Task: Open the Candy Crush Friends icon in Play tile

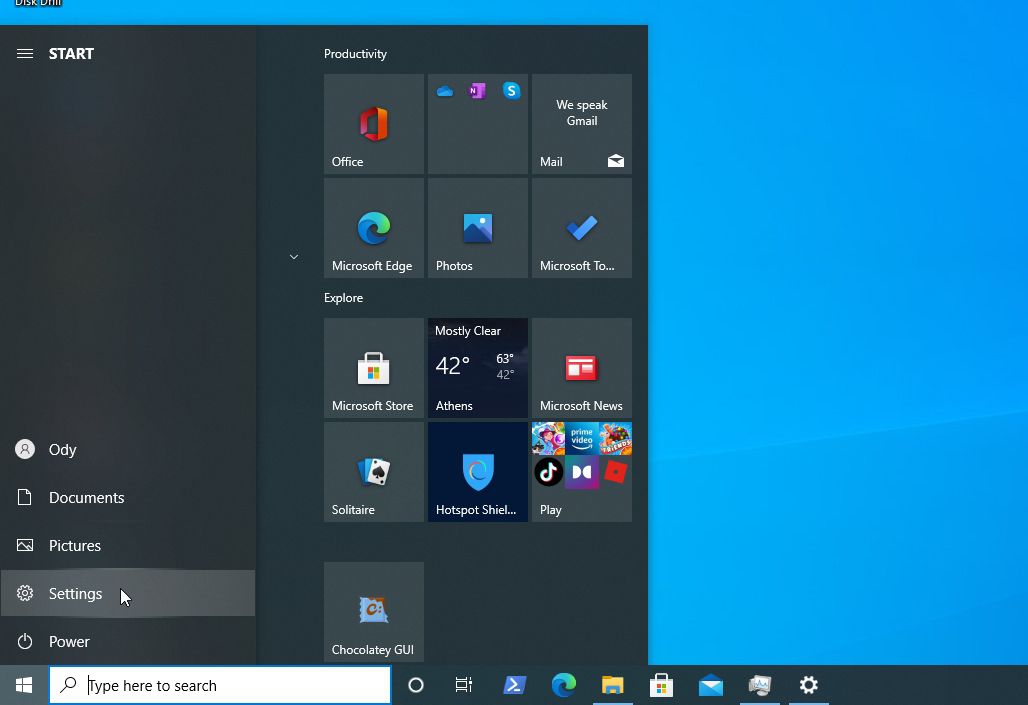Action: 615,439
